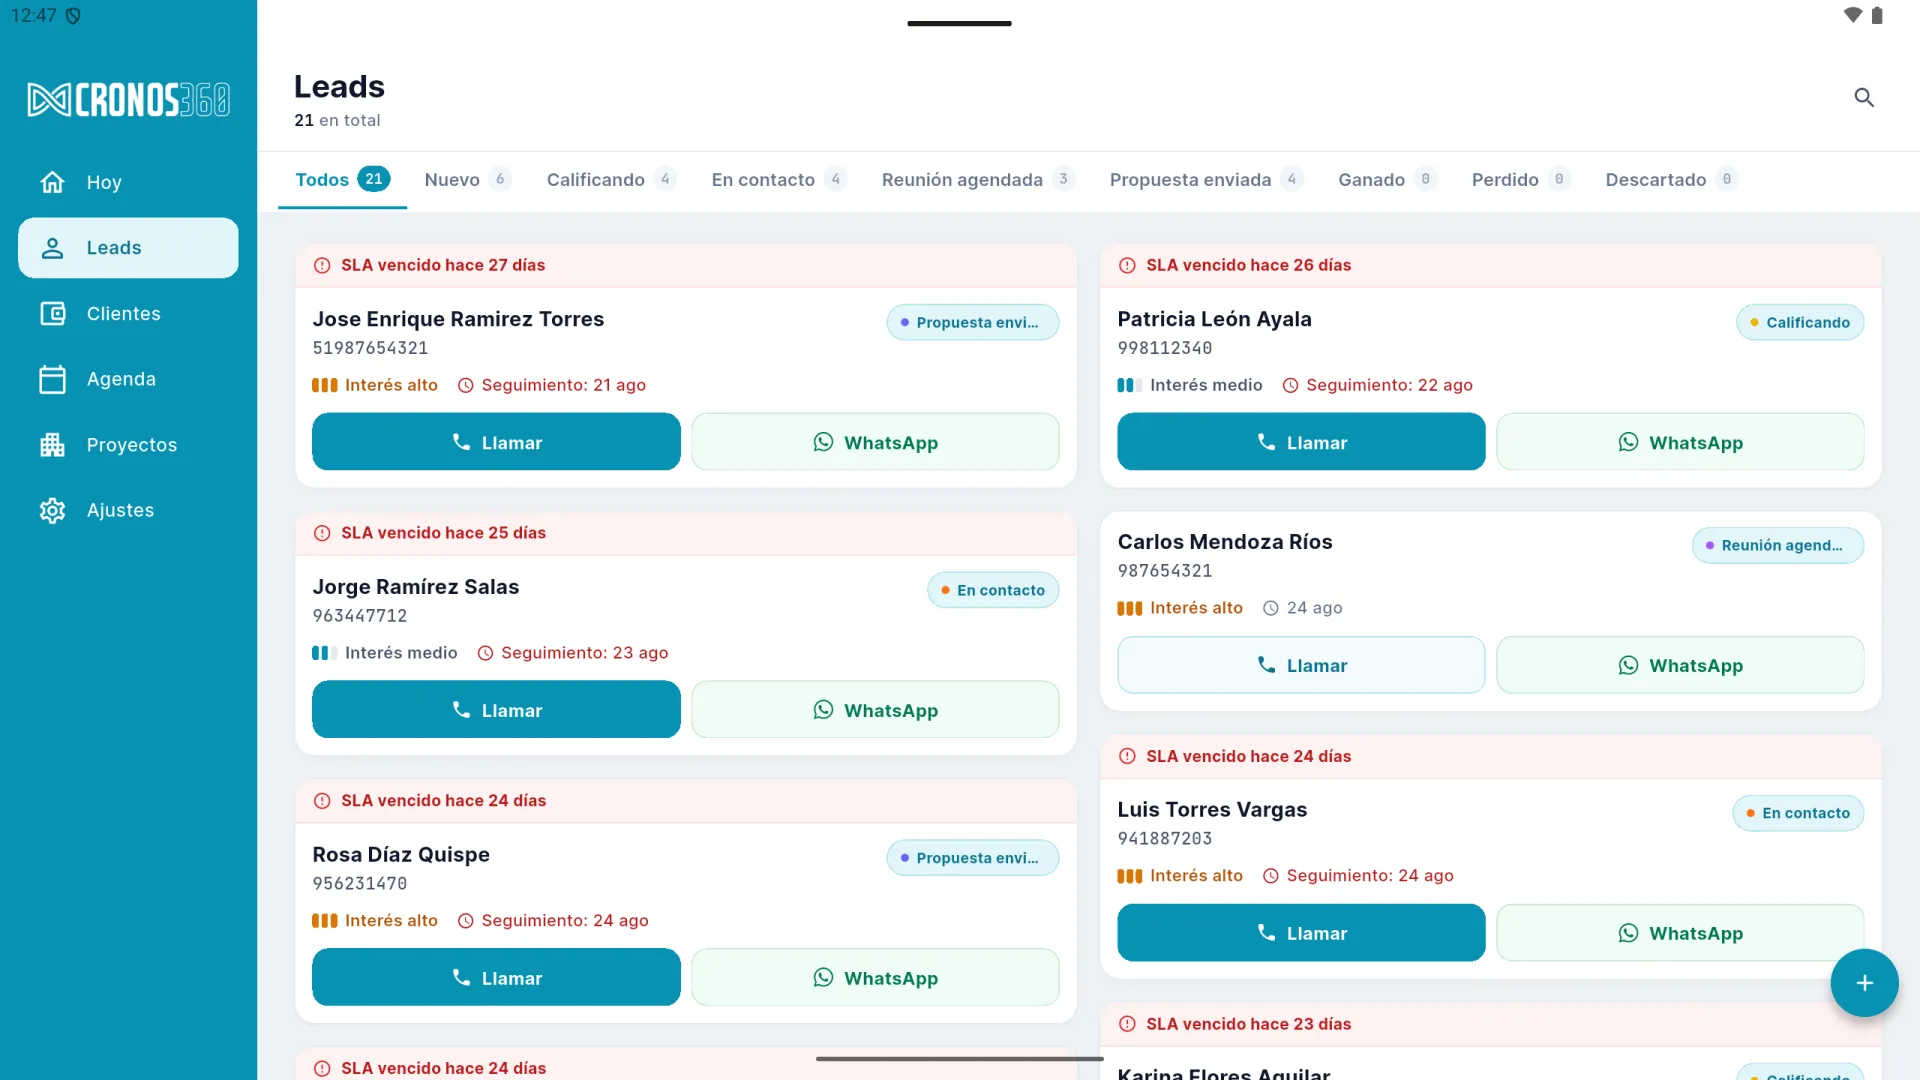This screenshot has height=1080, width=1920.
Task: Open Leads in the sidebar
Action: click(128, 248)
